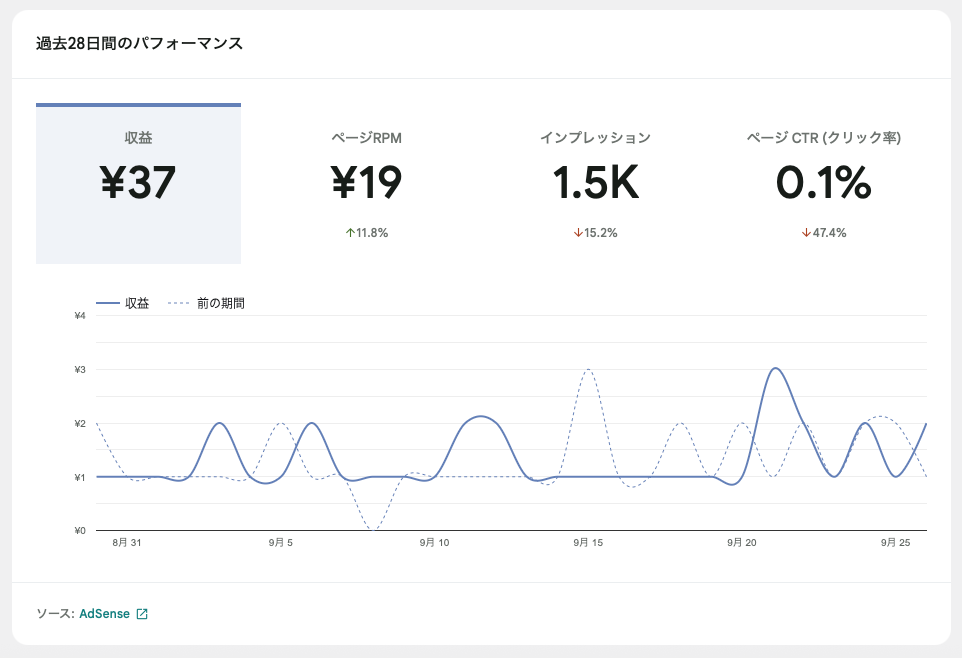Click the 8月 31 date axis label
The height and width of the screenshot is (658, 962).
tap(126, 543)
